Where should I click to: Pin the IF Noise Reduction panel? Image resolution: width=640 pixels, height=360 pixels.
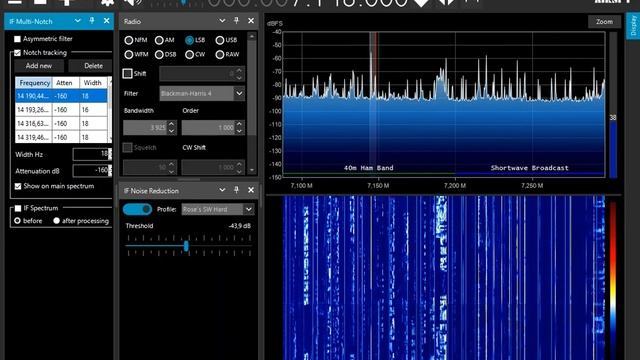[236, 190]
